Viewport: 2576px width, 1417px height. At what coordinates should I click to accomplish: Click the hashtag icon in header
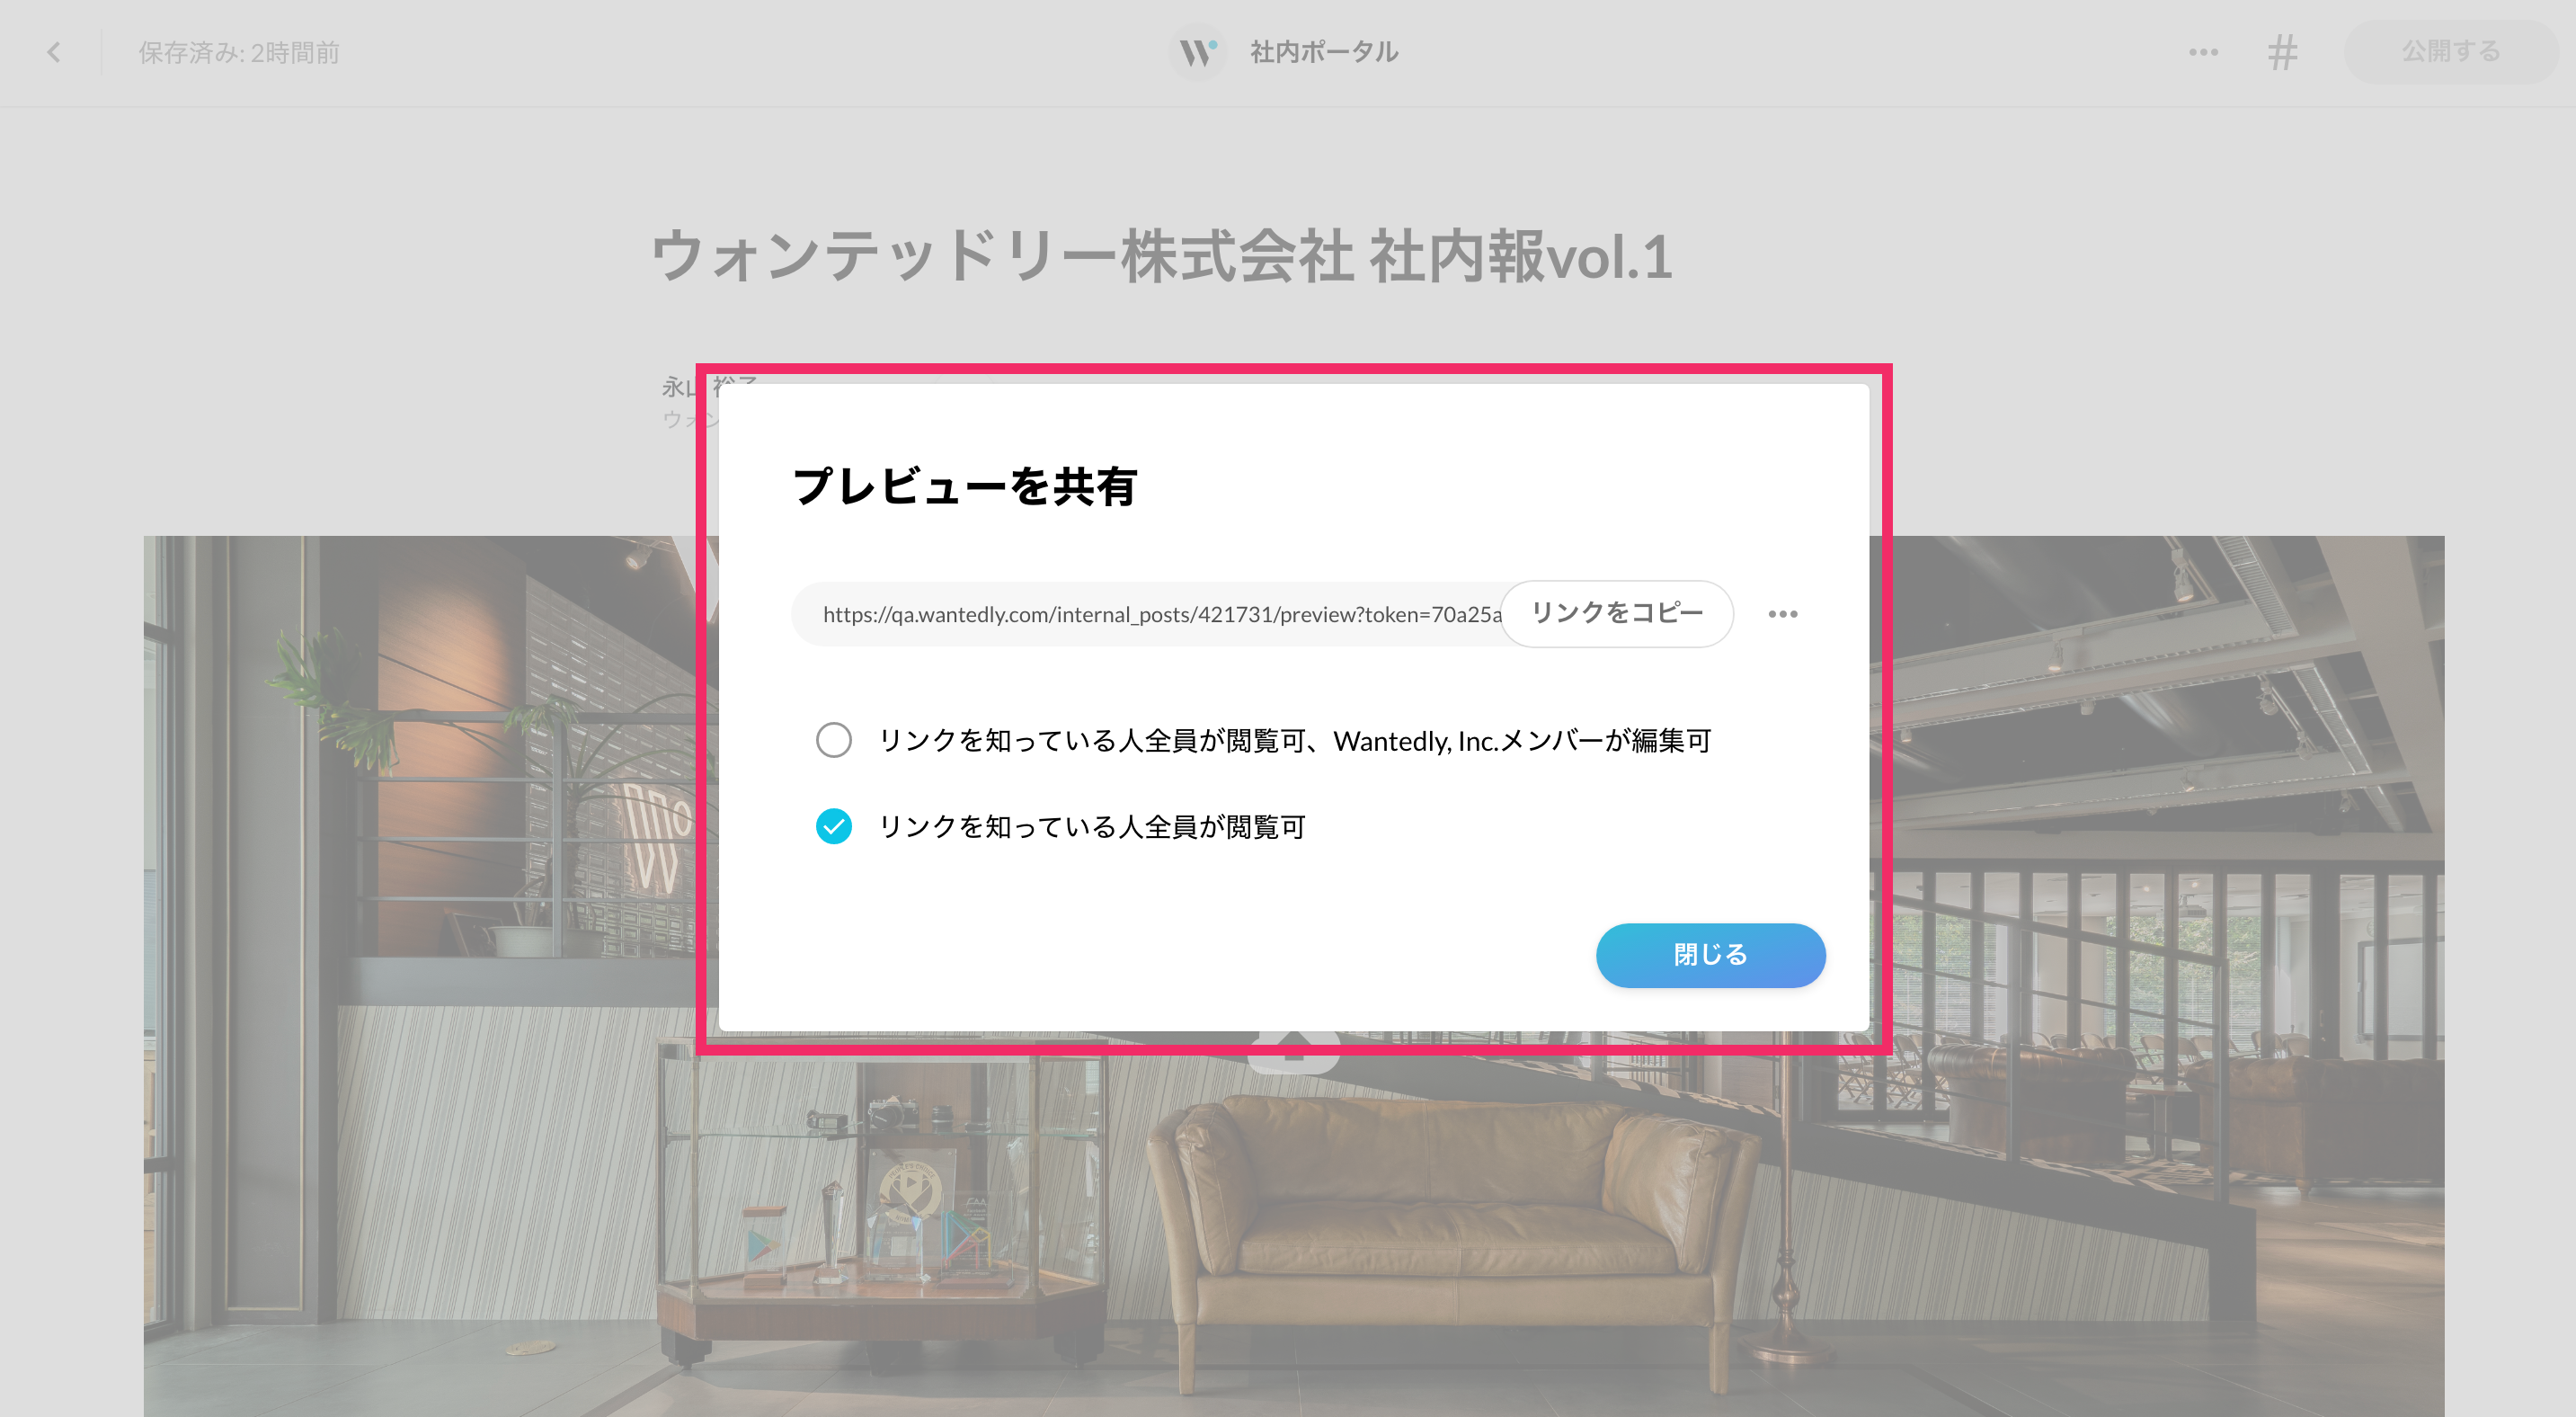[2282, 52]
